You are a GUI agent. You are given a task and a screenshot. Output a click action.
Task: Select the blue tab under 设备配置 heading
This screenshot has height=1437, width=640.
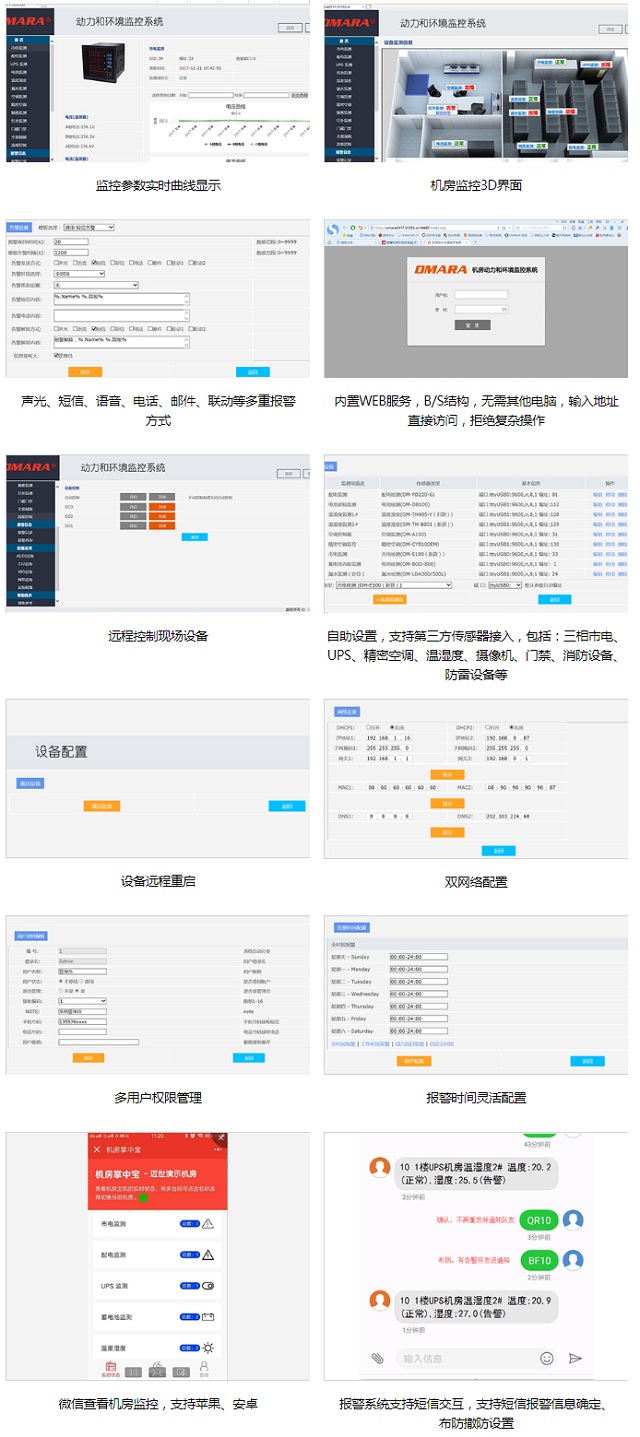point(31,783)
